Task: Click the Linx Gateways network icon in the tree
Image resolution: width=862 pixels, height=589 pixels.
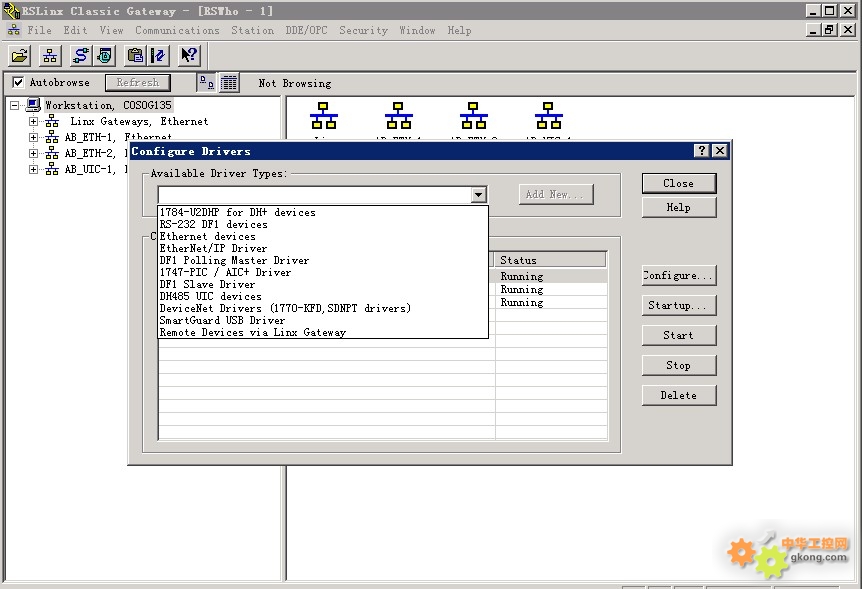Action: (52, 121)
